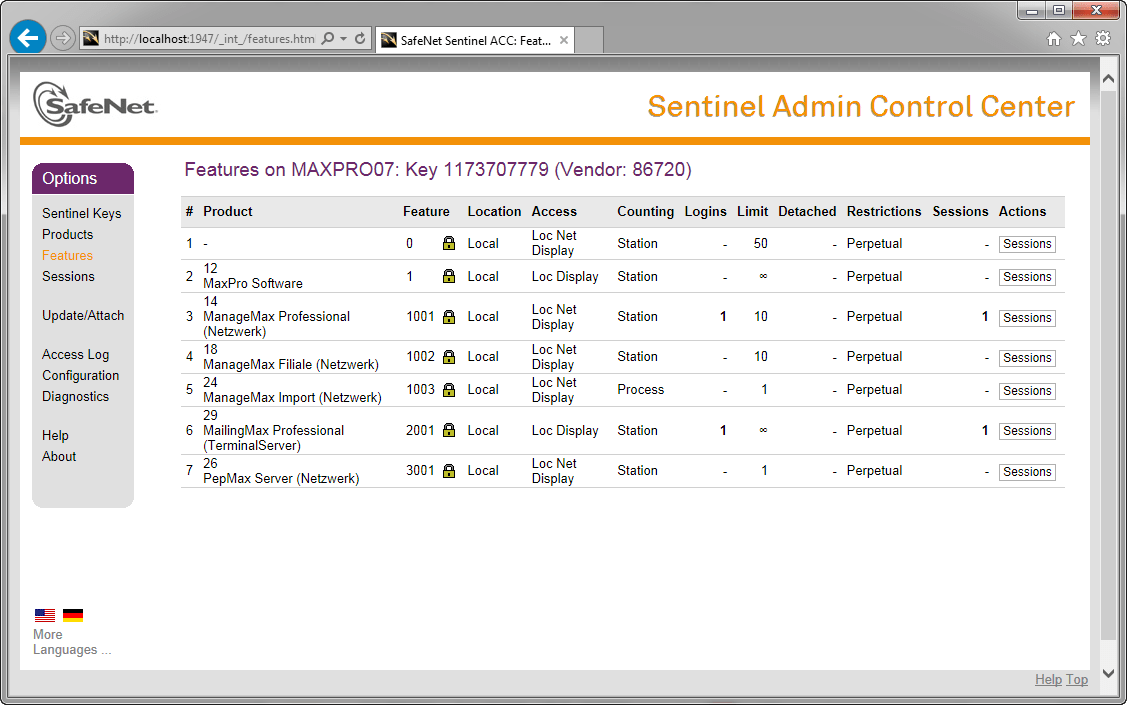Open a new blank browser tab
1127x705 pixels.
coord(589,40)
